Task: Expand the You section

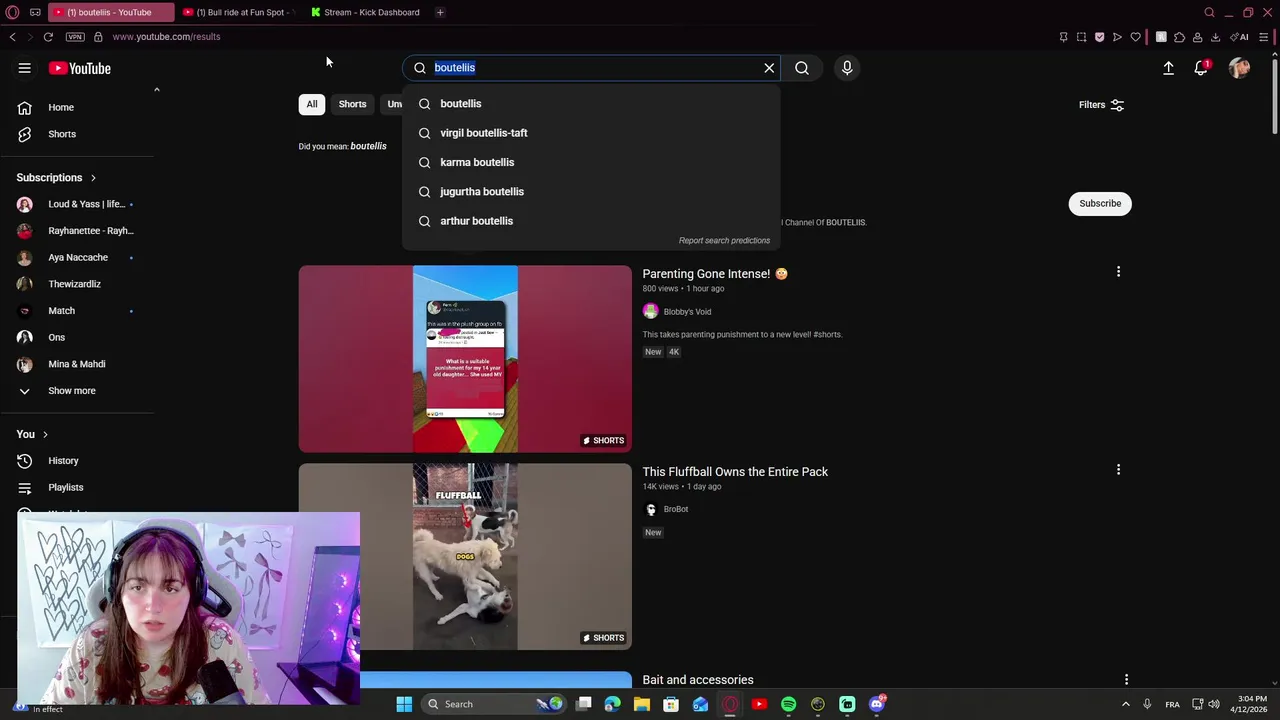Action: pos(32,434)
